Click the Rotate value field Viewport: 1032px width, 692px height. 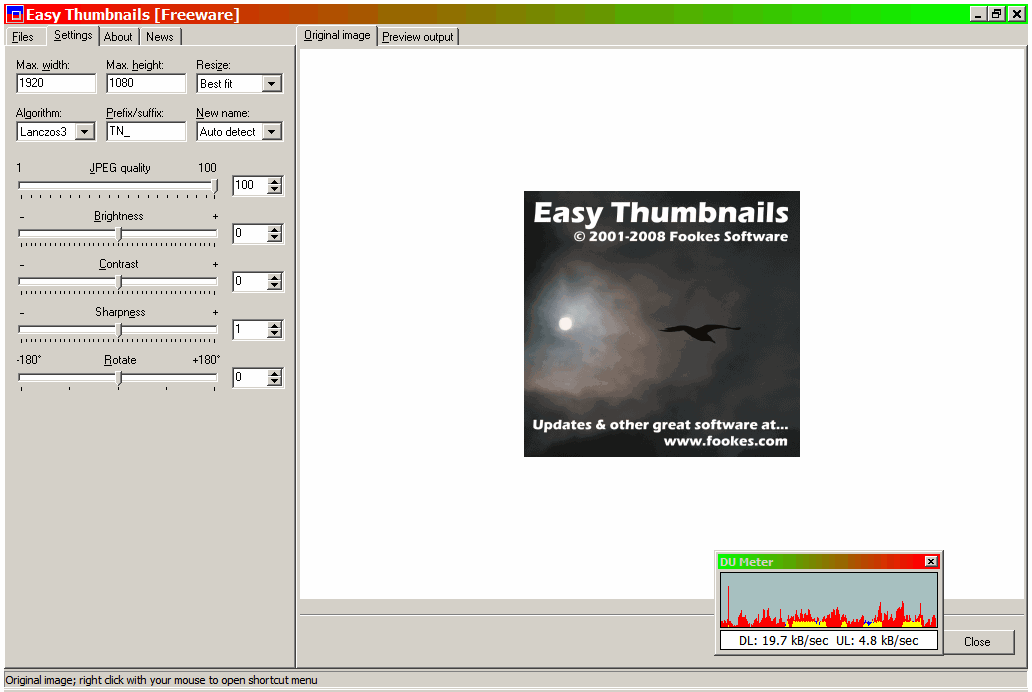tap(250, 378)
